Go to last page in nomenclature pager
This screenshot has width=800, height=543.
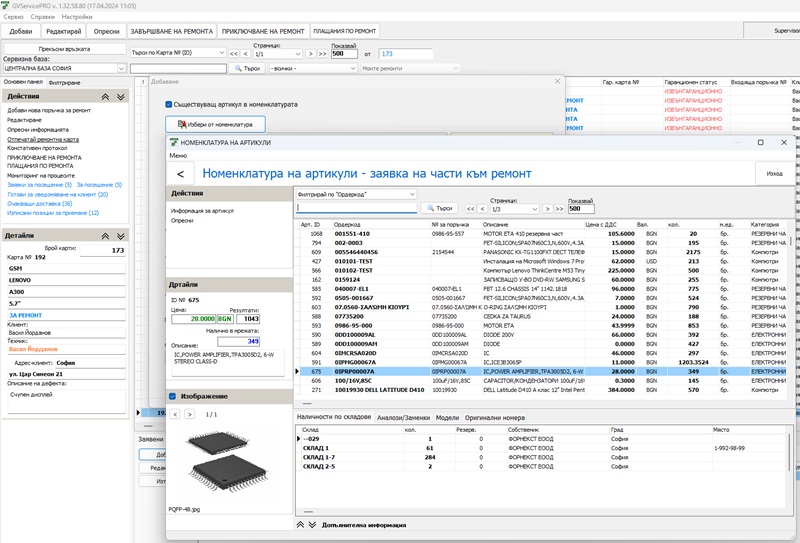tap(559, 209)
